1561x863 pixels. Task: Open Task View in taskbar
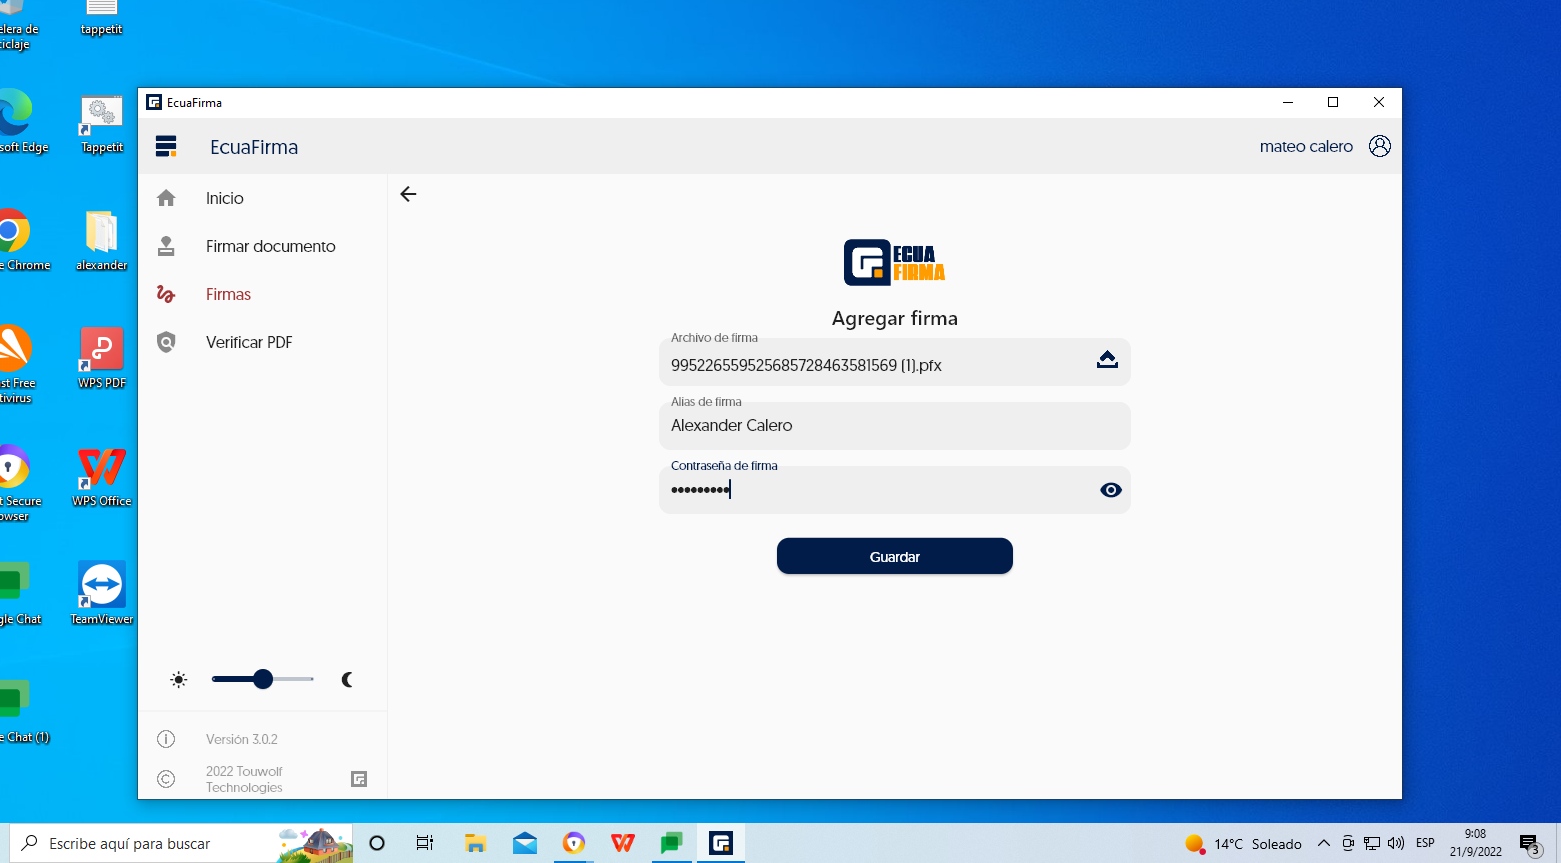pyautogui.click(x=425, y=843)
